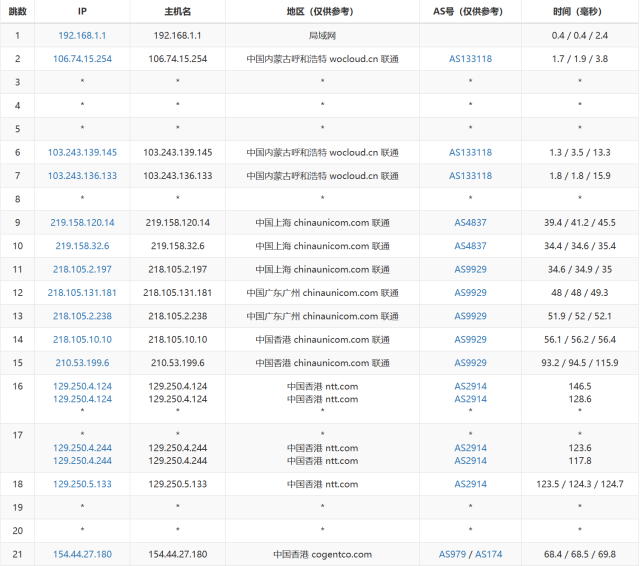Open AS9929 link in hop 13 row
This screenshot has height=566, width=640.
pyautogui.click(x=470, y=316)
